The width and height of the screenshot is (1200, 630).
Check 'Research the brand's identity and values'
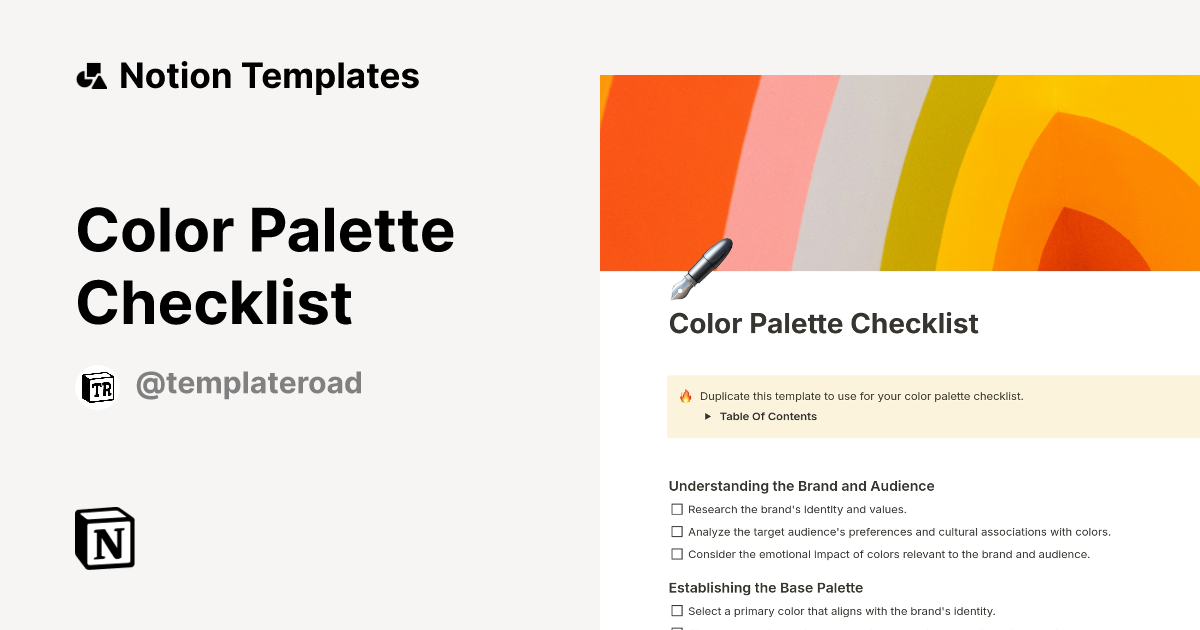677,509
